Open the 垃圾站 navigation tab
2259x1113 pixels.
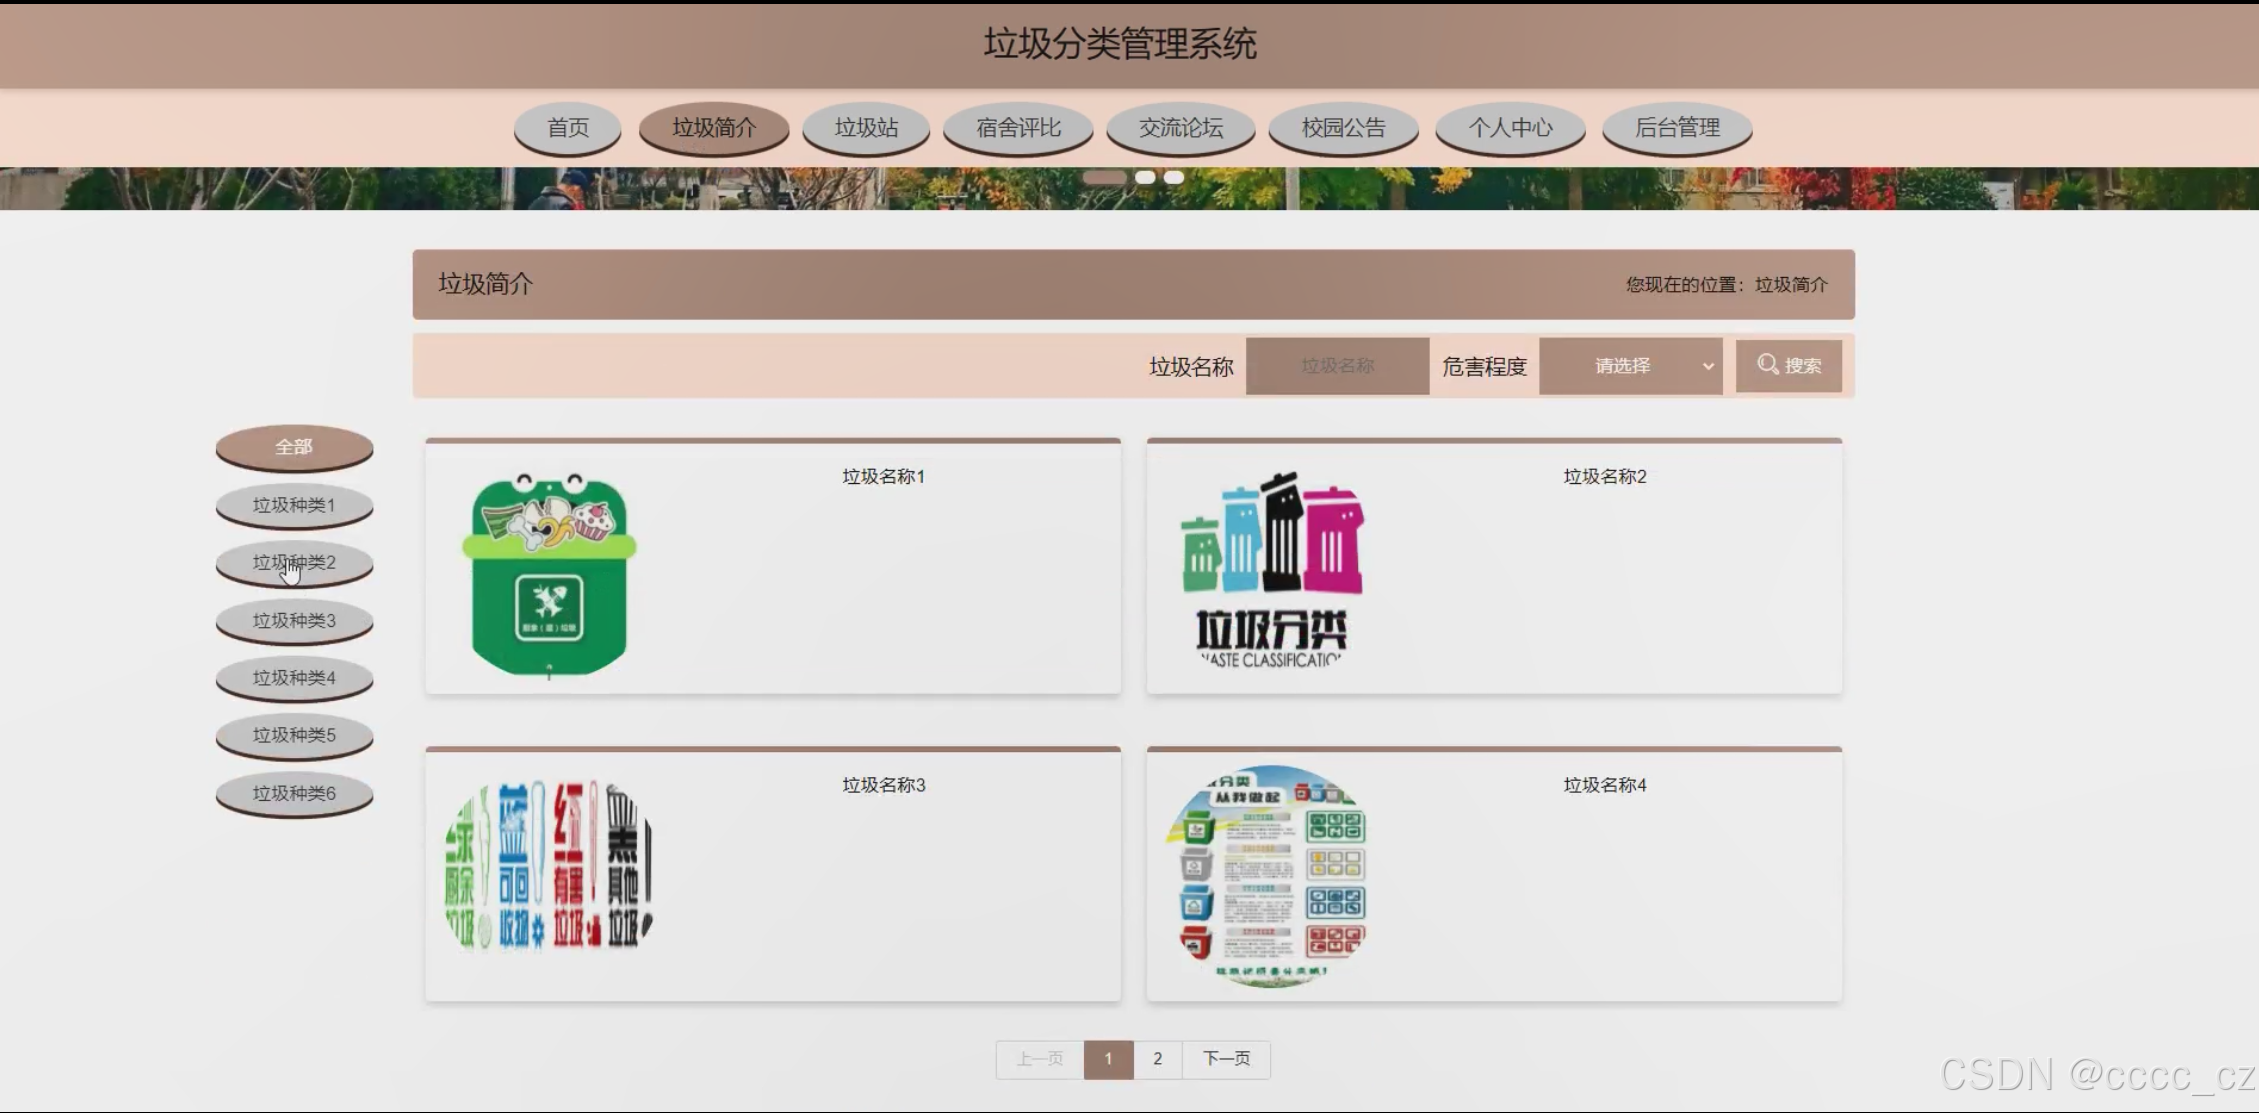866,128
